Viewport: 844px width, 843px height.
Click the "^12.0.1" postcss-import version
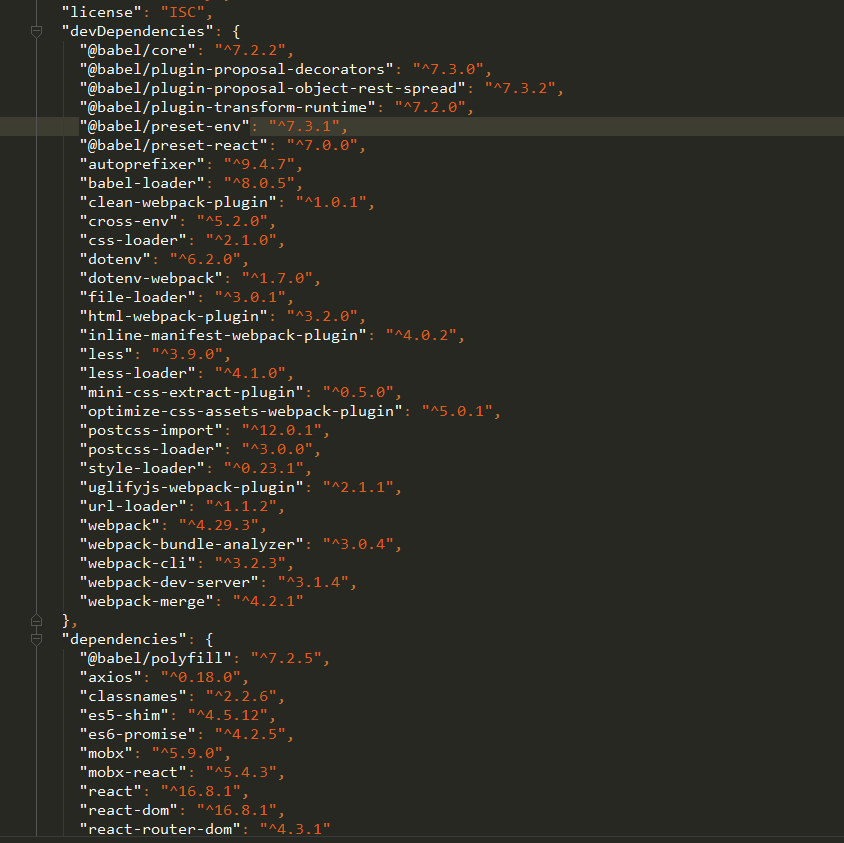point(282,431)
